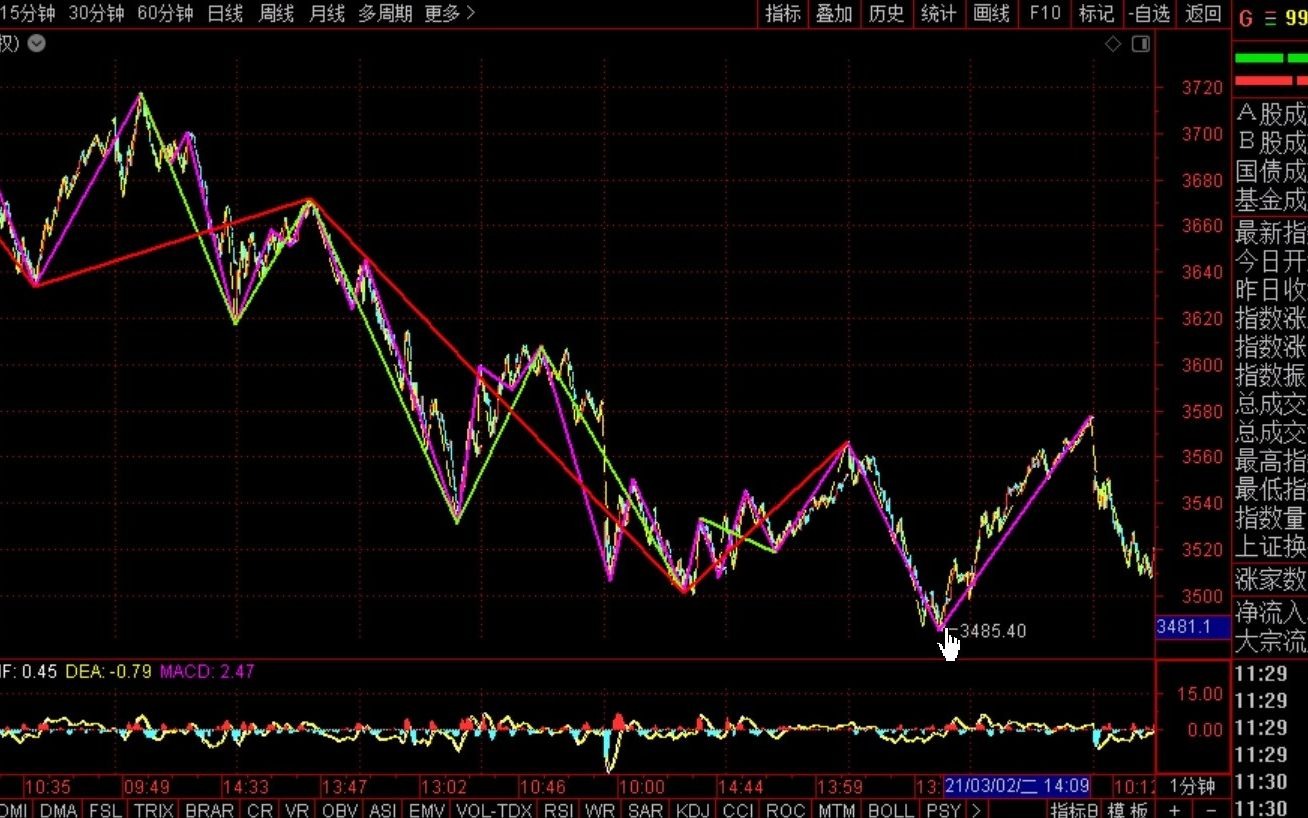Select the FSL indicator tab
Screen dimensions: 1308x818
point(106,809)
